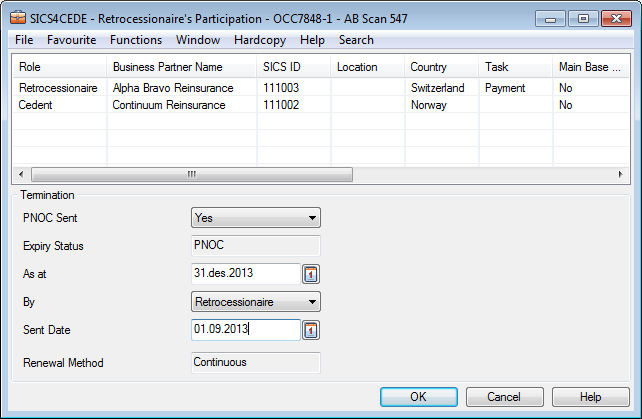
Task: Open the Functions menu
Action: (x=136, y=40)
